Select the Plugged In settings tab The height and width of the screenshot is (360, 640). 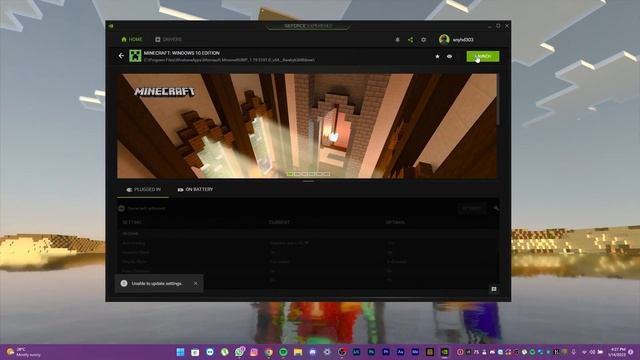pos(144,190)
